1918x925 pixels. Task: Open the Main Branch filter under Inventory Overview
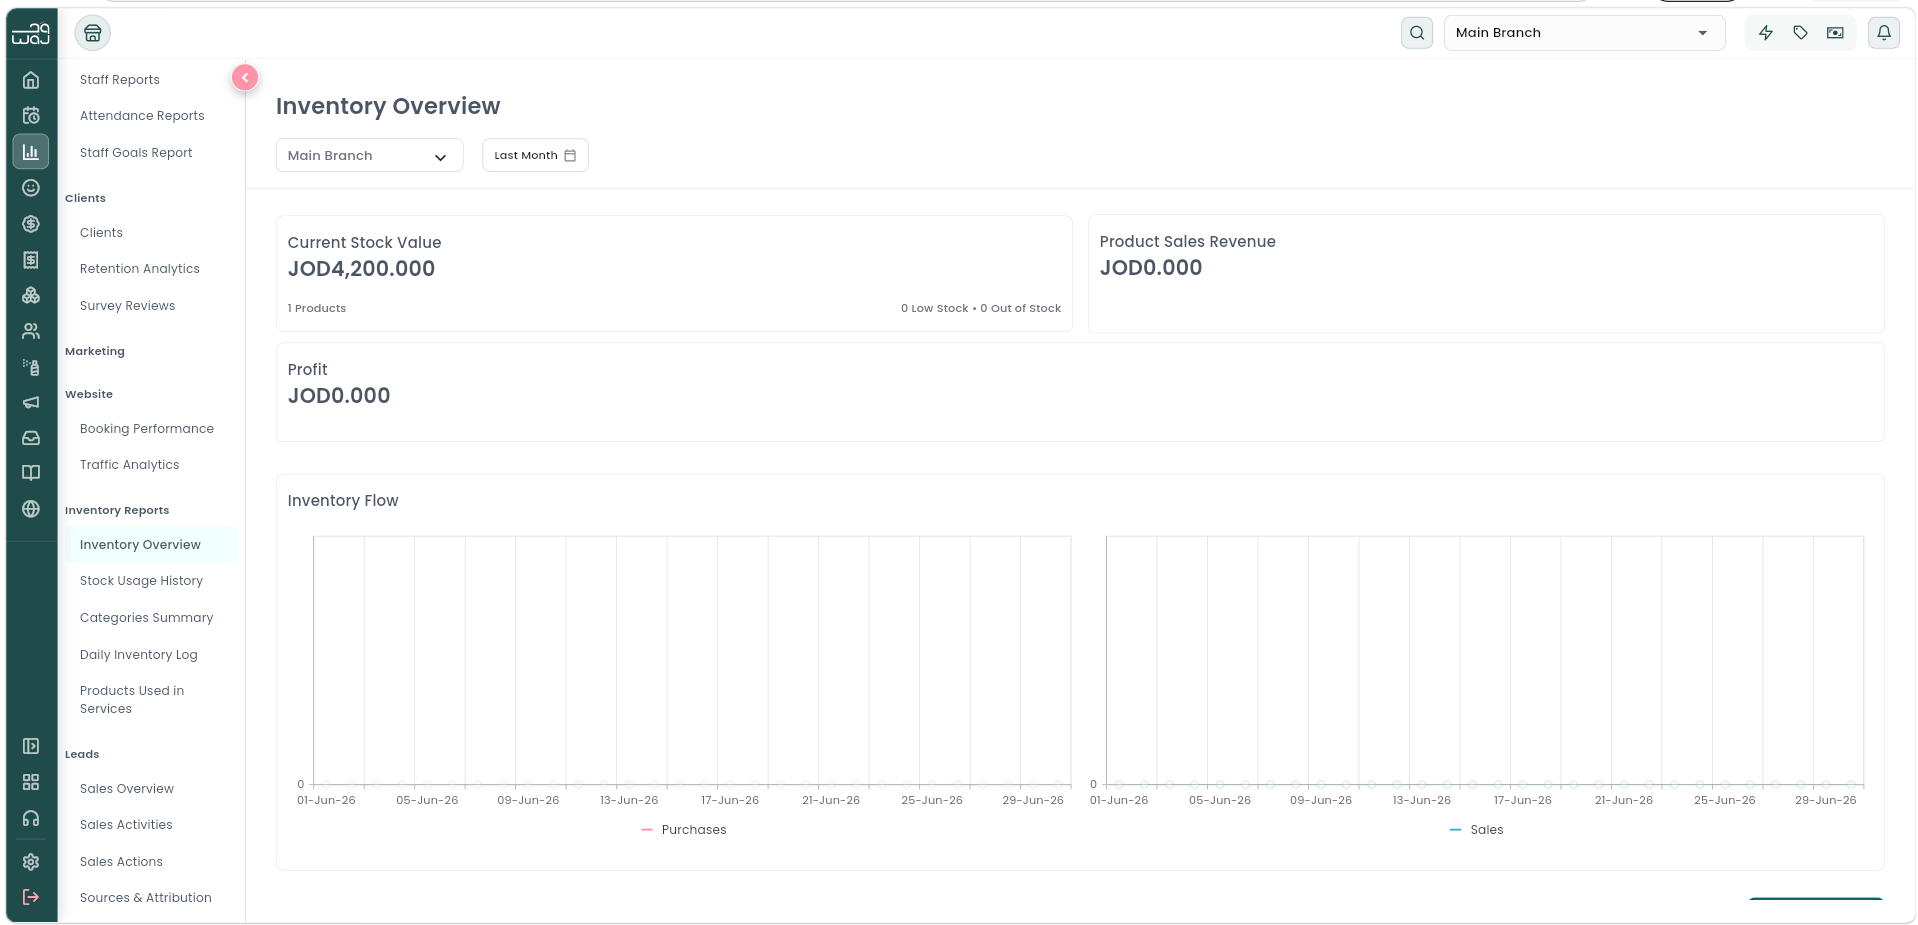pos(370,155)
